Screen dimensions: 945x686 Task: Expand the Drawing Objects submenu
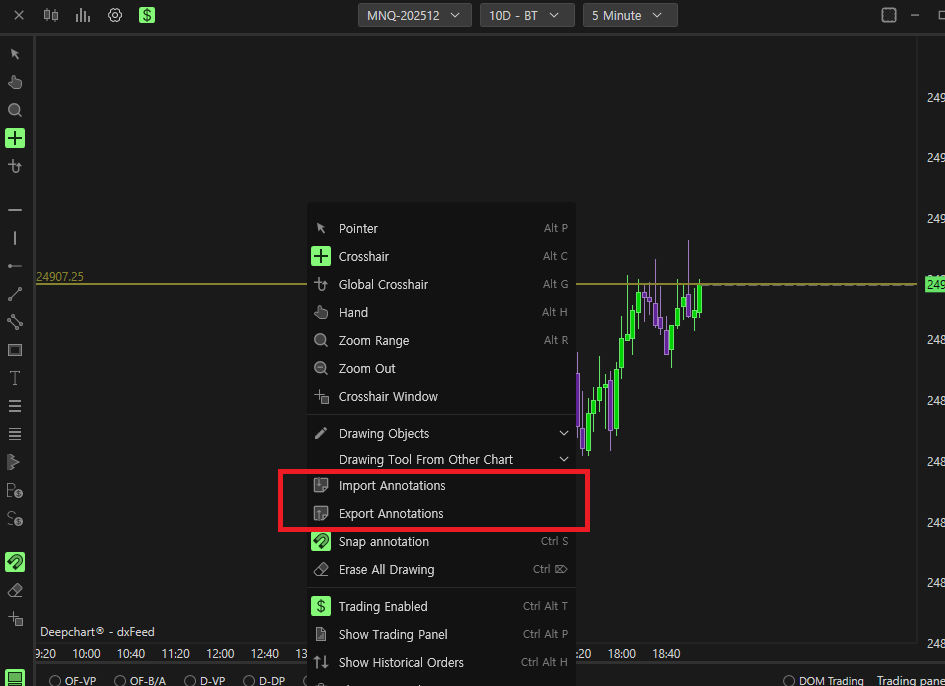point(441,433)
